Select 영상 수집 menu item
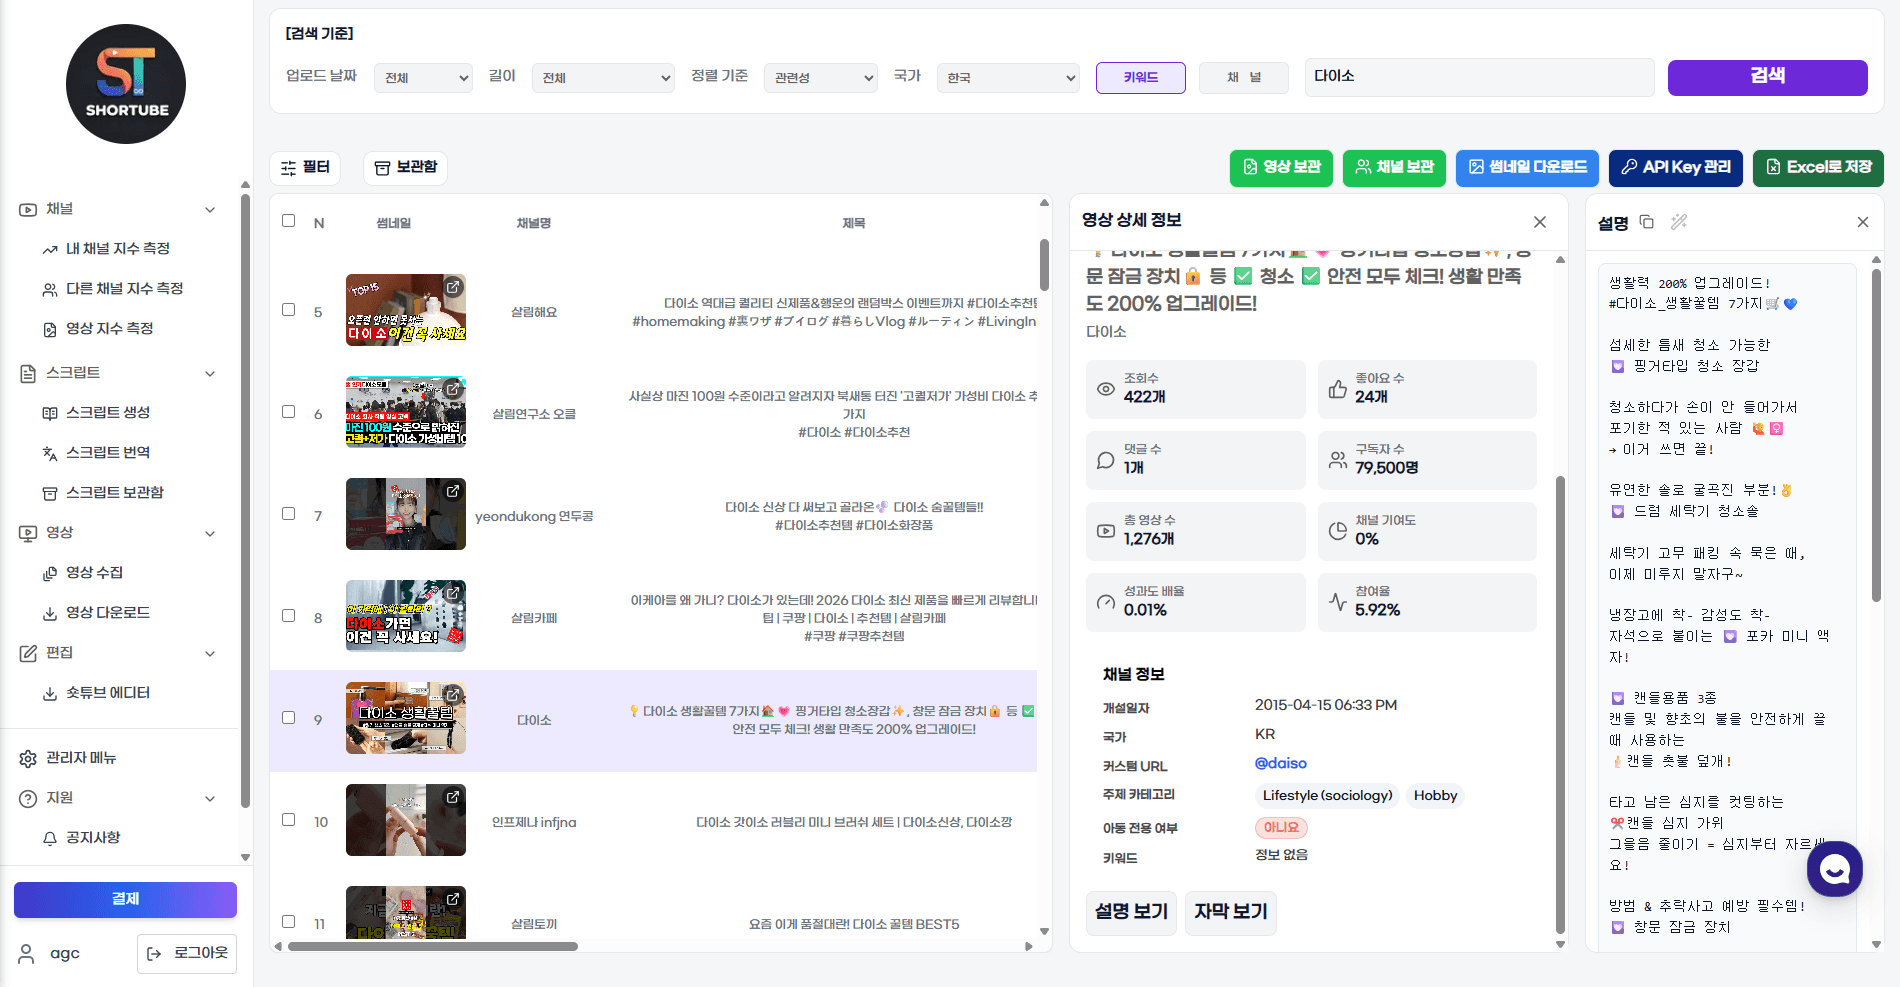Screen dimensions: 1900x987 coord(94,573)
